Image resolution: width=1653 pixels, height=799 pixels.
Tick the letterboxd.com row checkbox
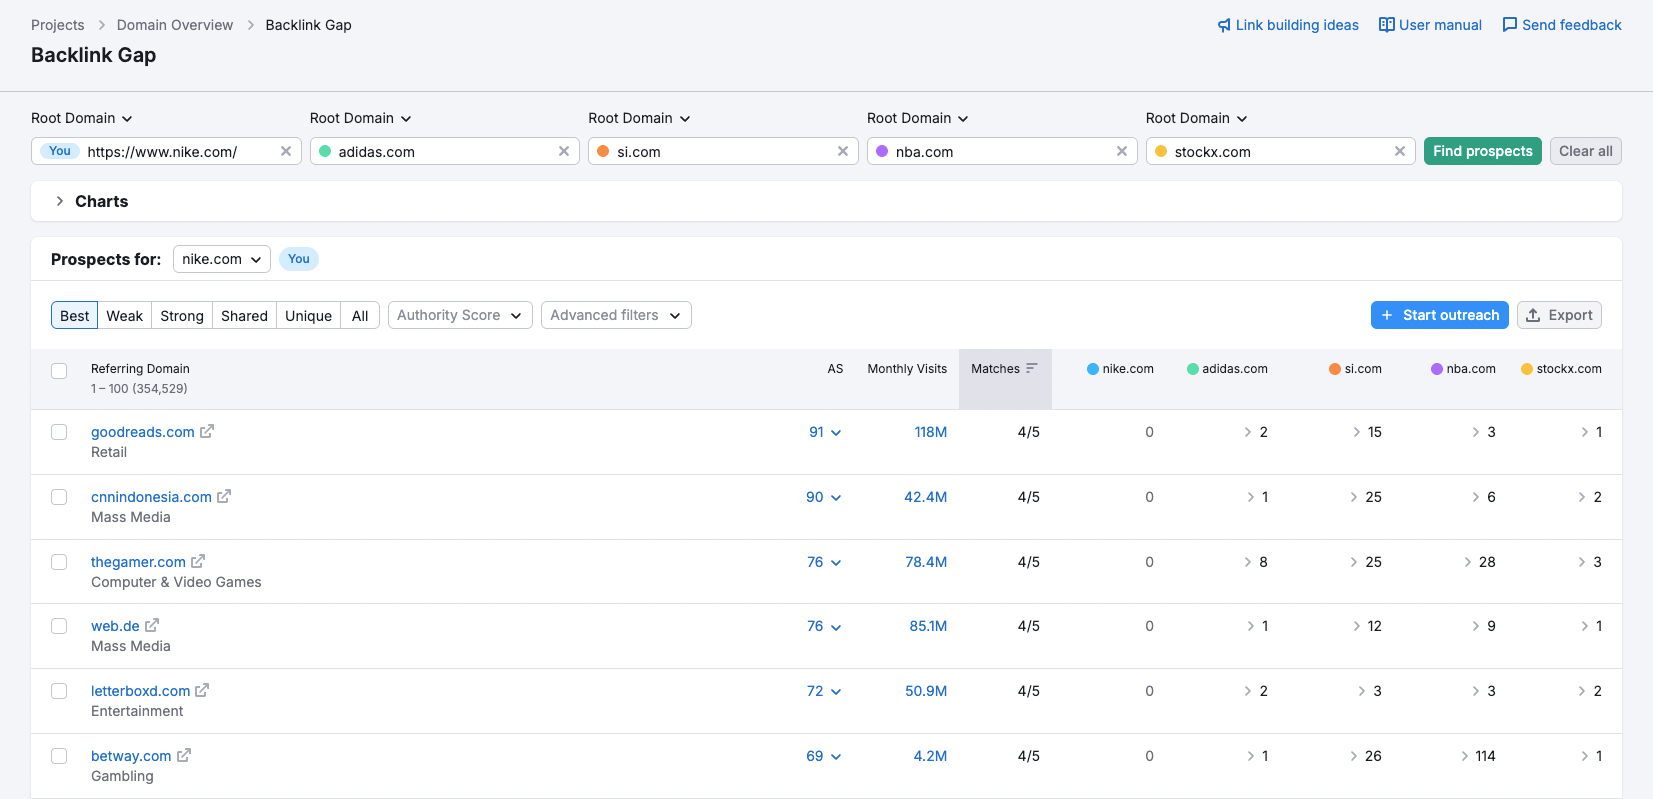point(59,691)
